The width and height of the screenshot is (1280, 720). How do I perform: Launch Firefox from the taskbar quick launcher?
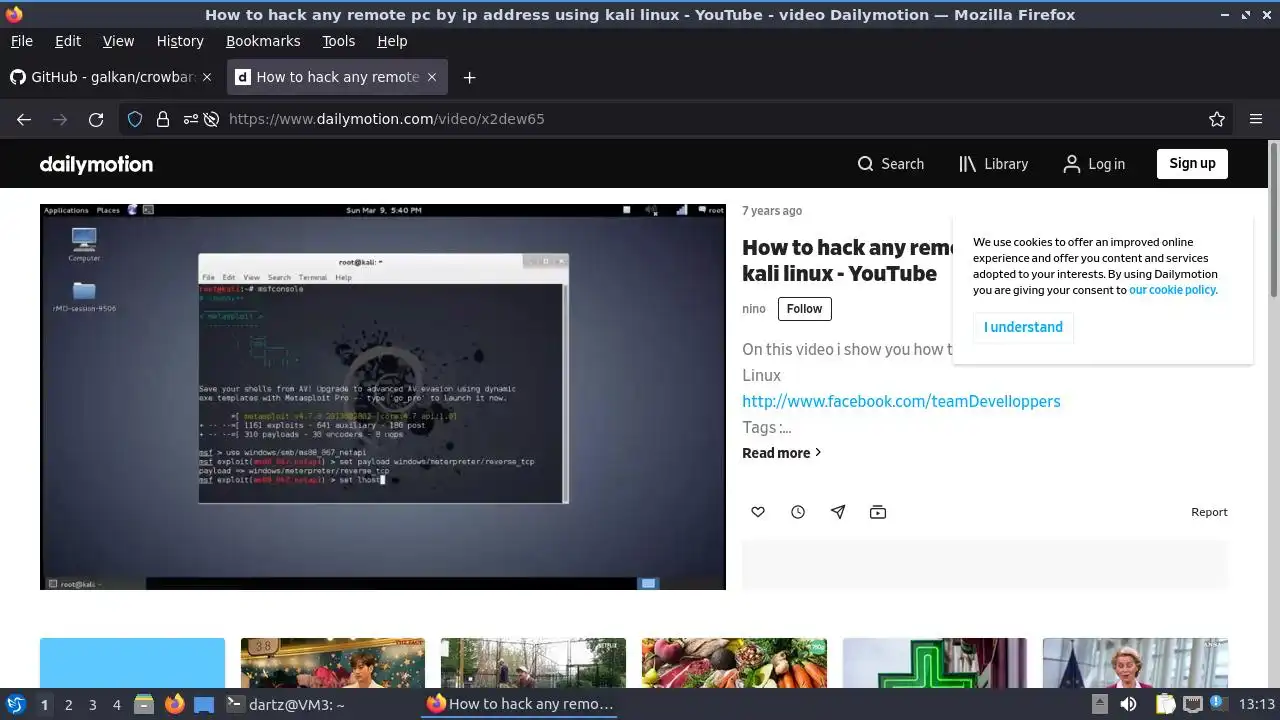pyautogui.click(x=175, y=704)
